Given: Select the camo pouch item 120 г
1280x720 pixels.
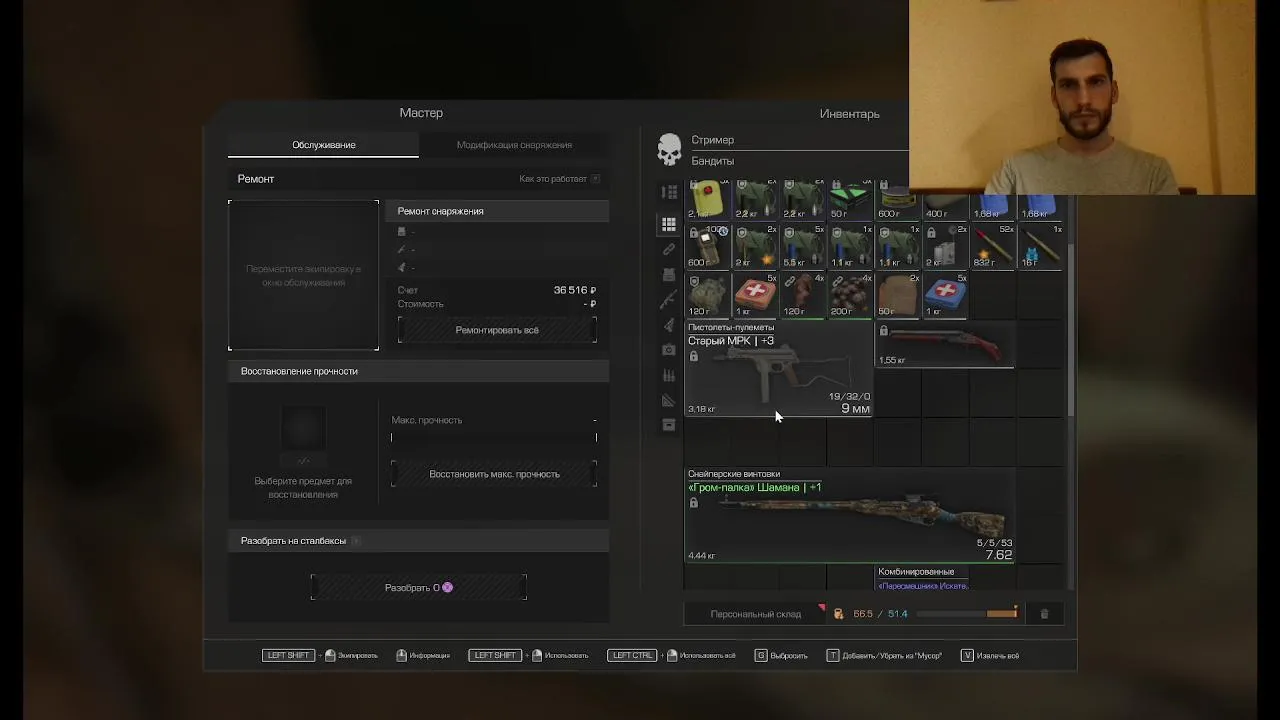Looking at the screenshot, I should pos(708,296).
